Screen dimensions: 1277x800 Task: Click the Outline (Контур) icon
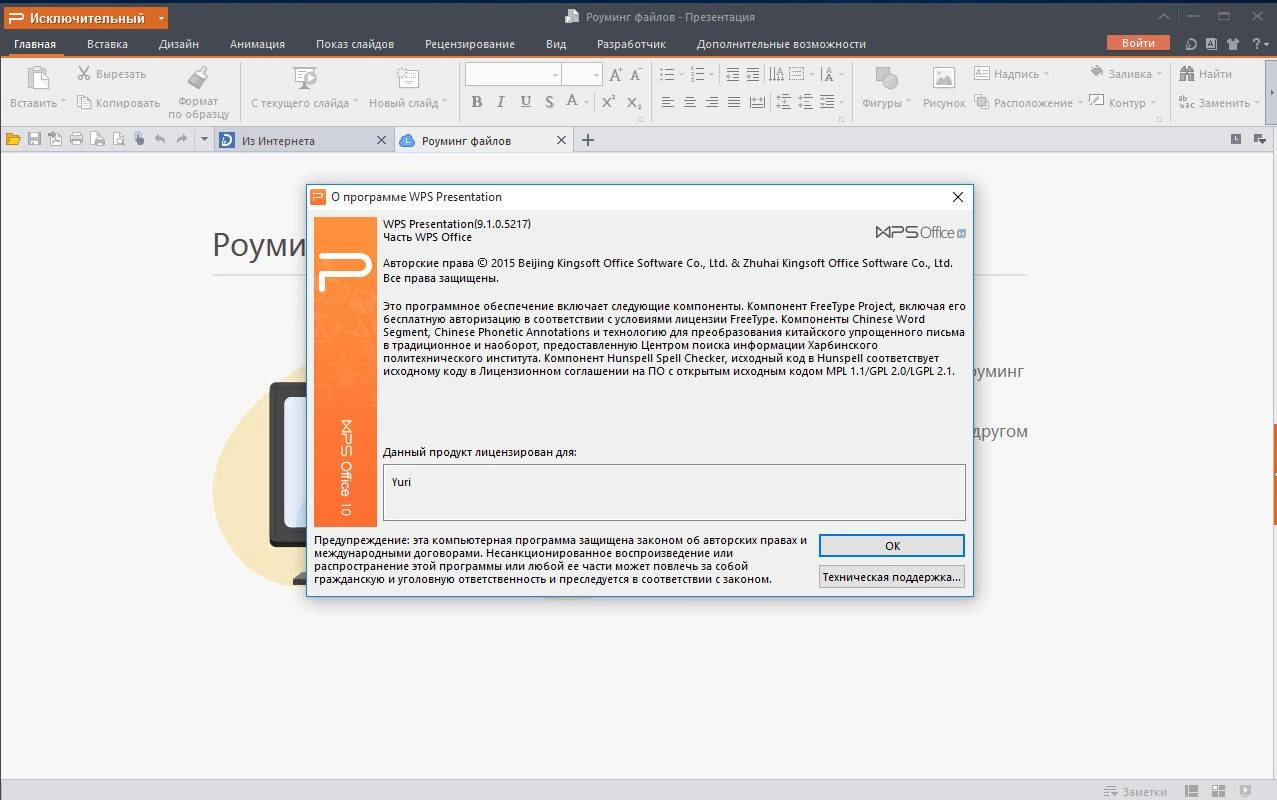coord(1097,102)
